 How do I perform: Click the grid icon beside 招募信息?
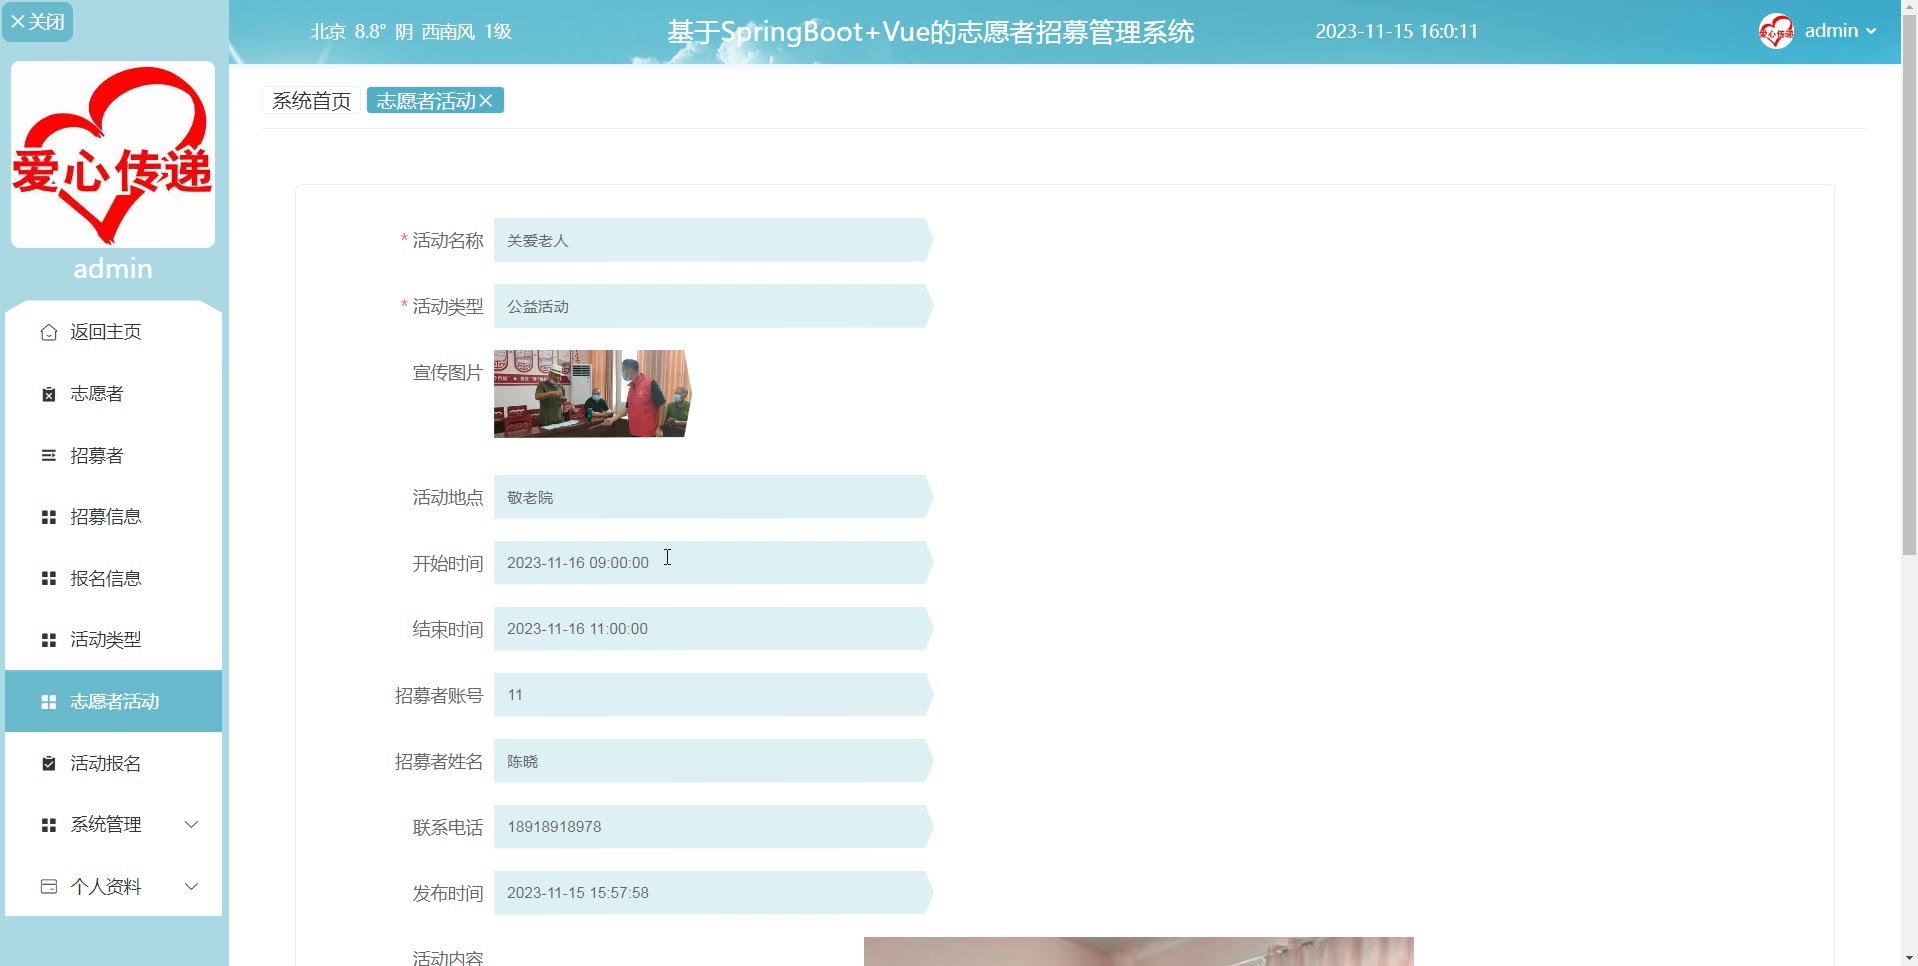tap(48, 517)
